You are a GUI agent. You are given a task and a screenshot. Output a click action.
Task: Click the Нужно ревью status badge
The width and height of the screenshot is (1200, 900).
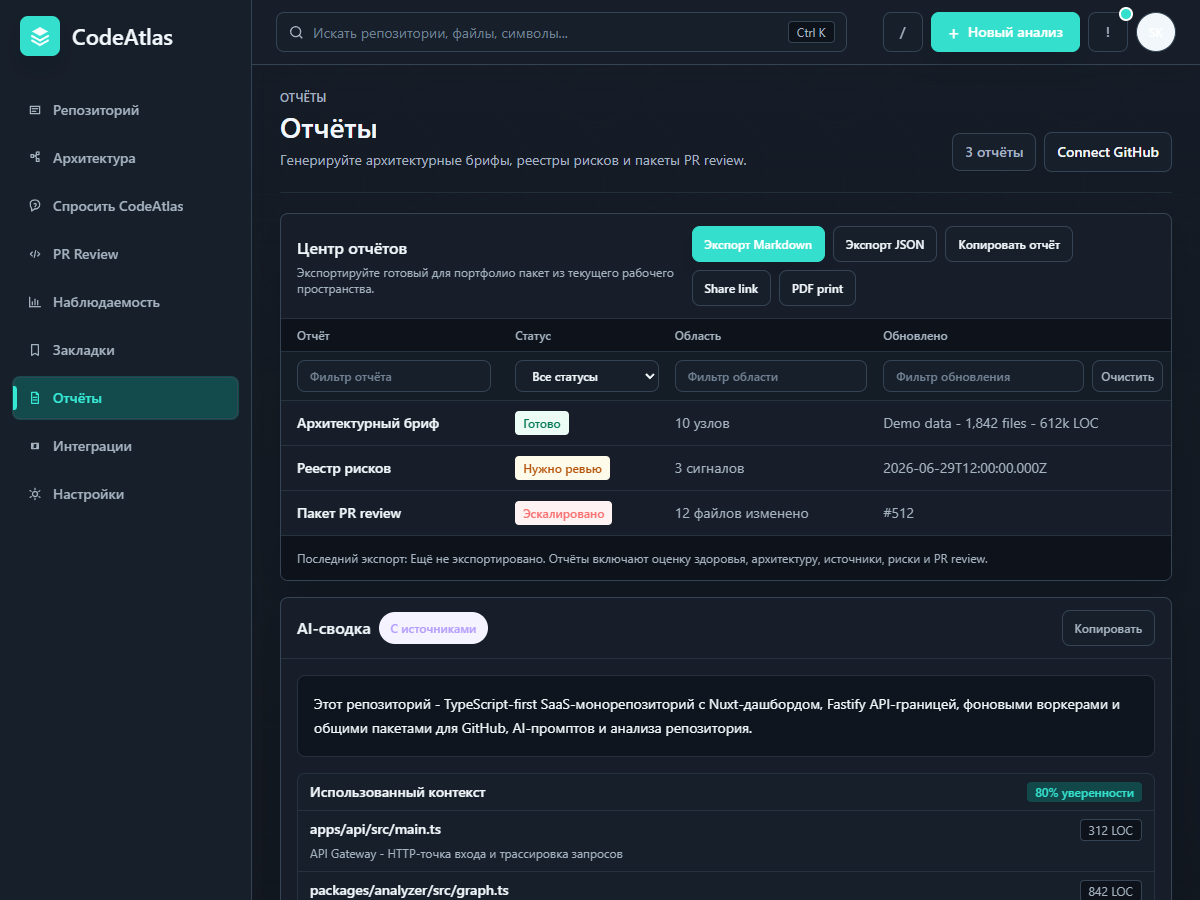(x=562, y=468)
